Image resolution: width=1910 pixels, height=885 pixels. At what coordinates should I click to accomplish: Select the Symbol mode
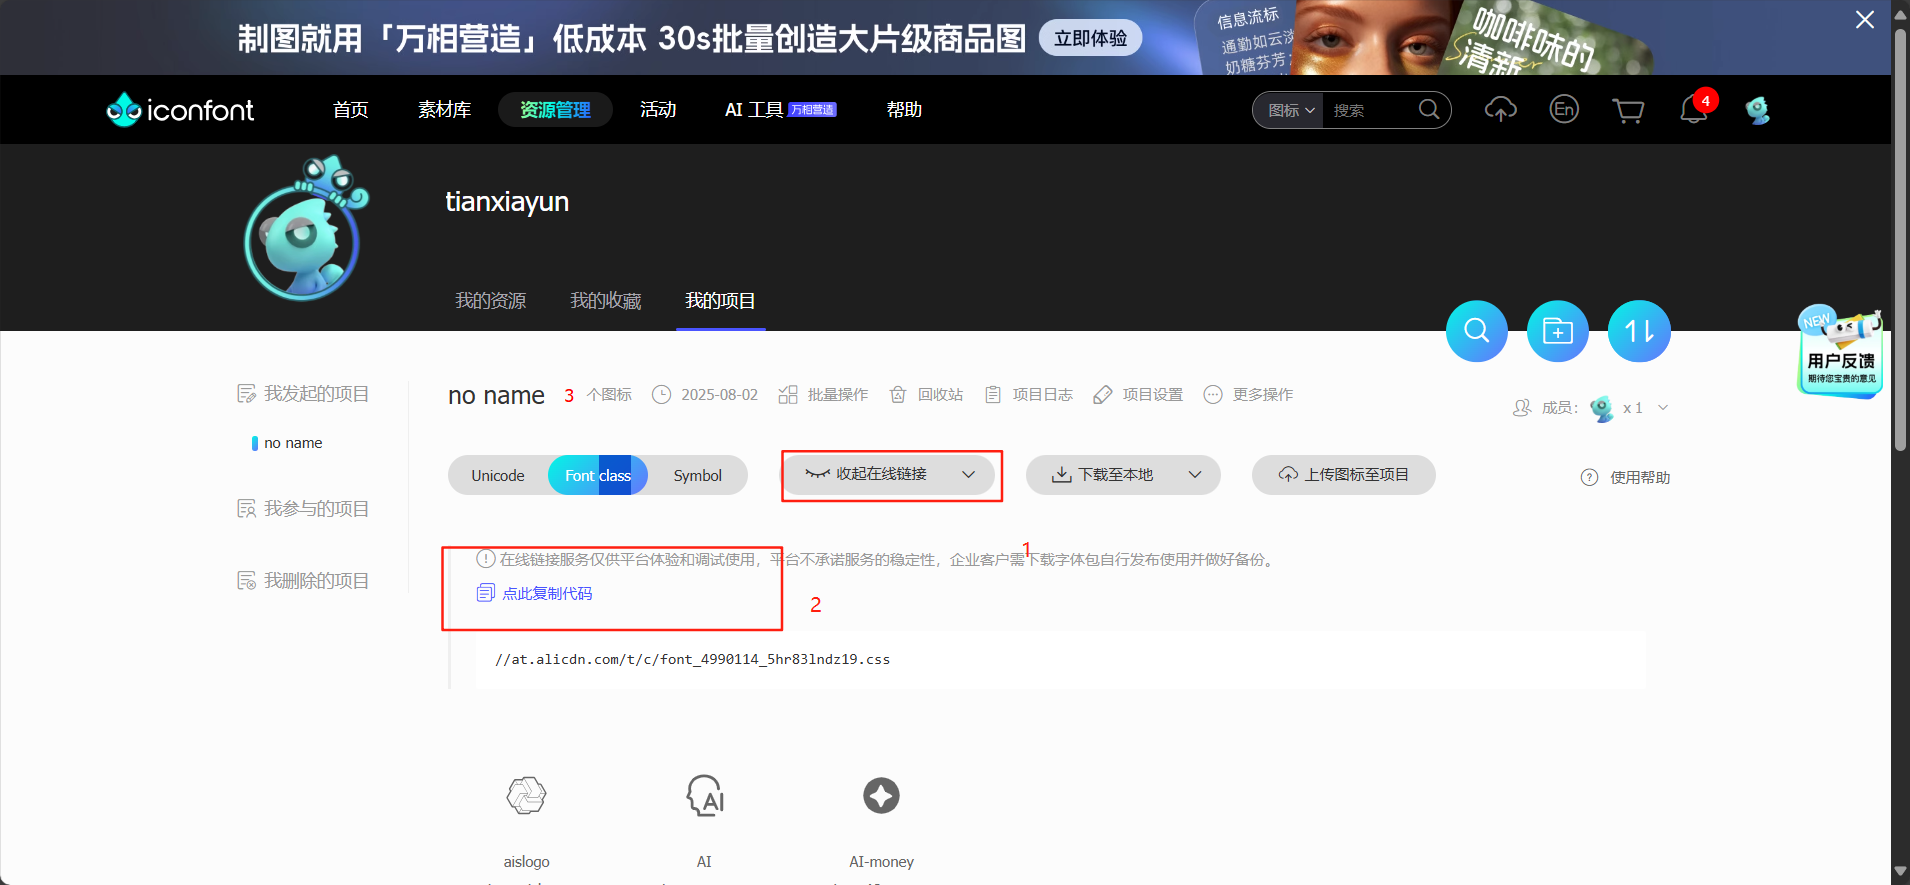697,475
